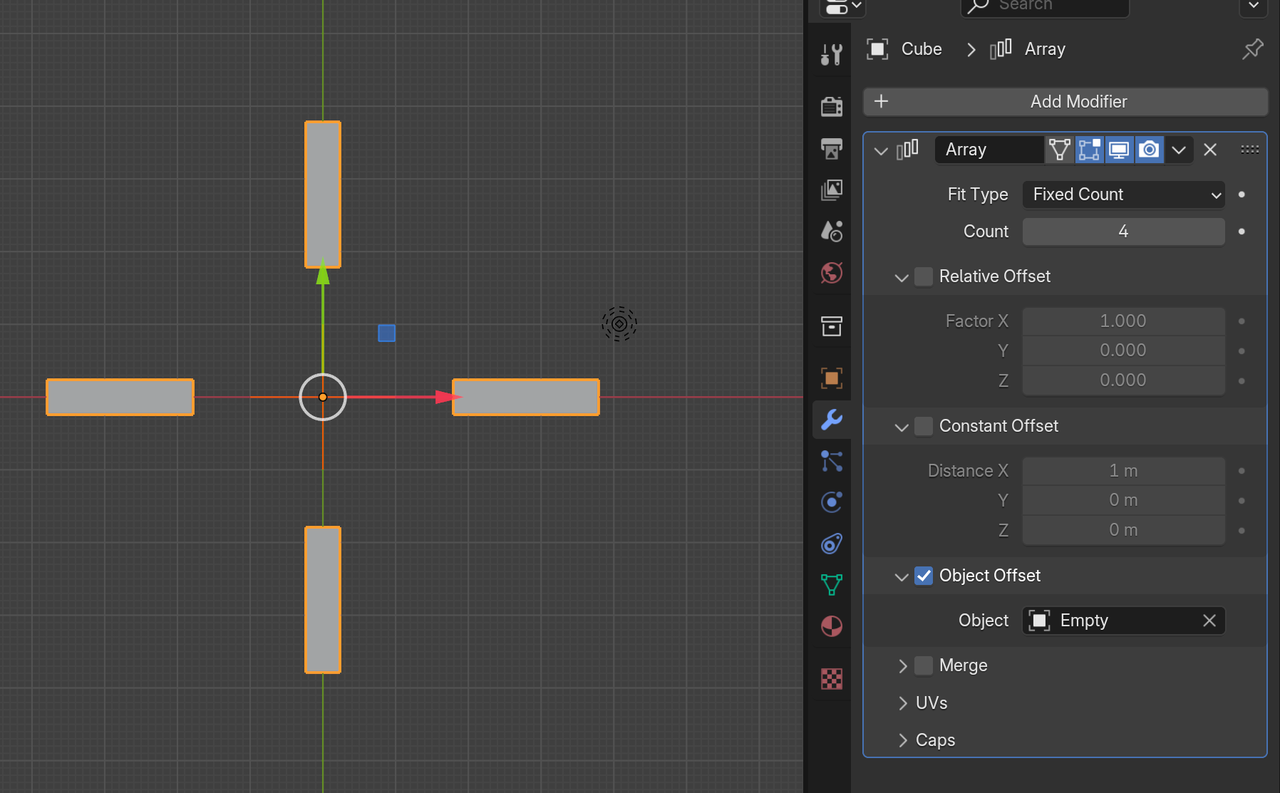Open the Particles properties tab

coord(831,461)
